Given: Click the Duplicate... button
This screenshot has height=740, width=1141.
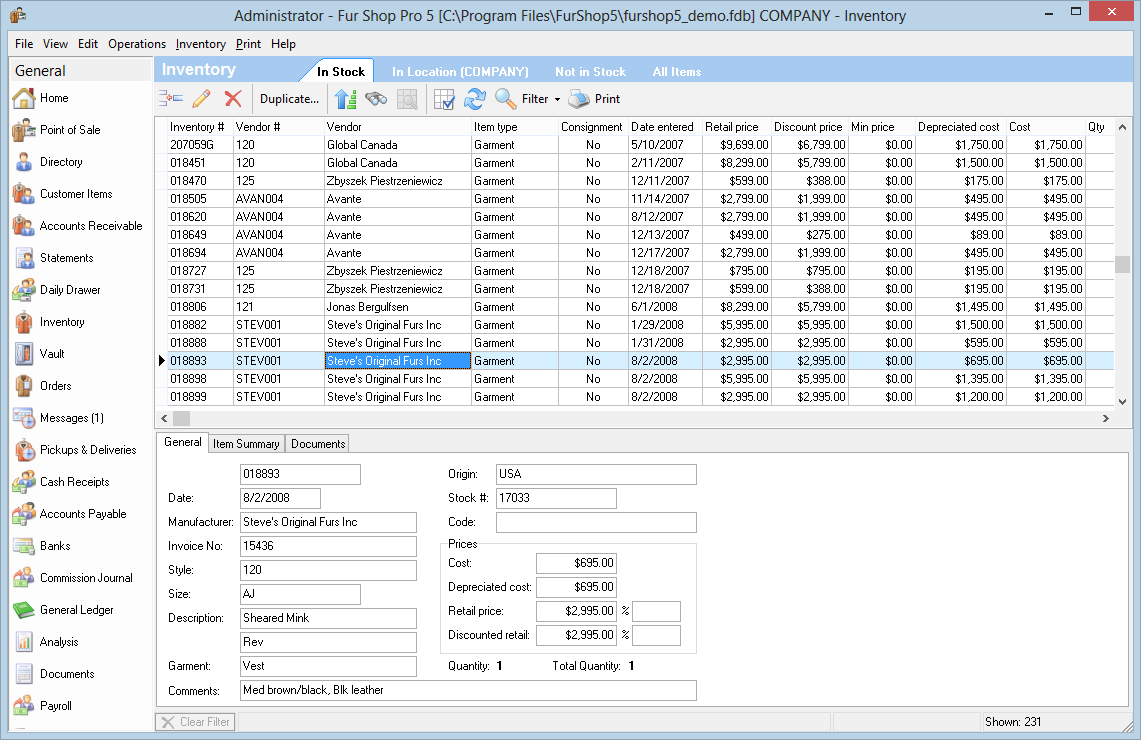Looking at the screenshot, I should (289, 99).
